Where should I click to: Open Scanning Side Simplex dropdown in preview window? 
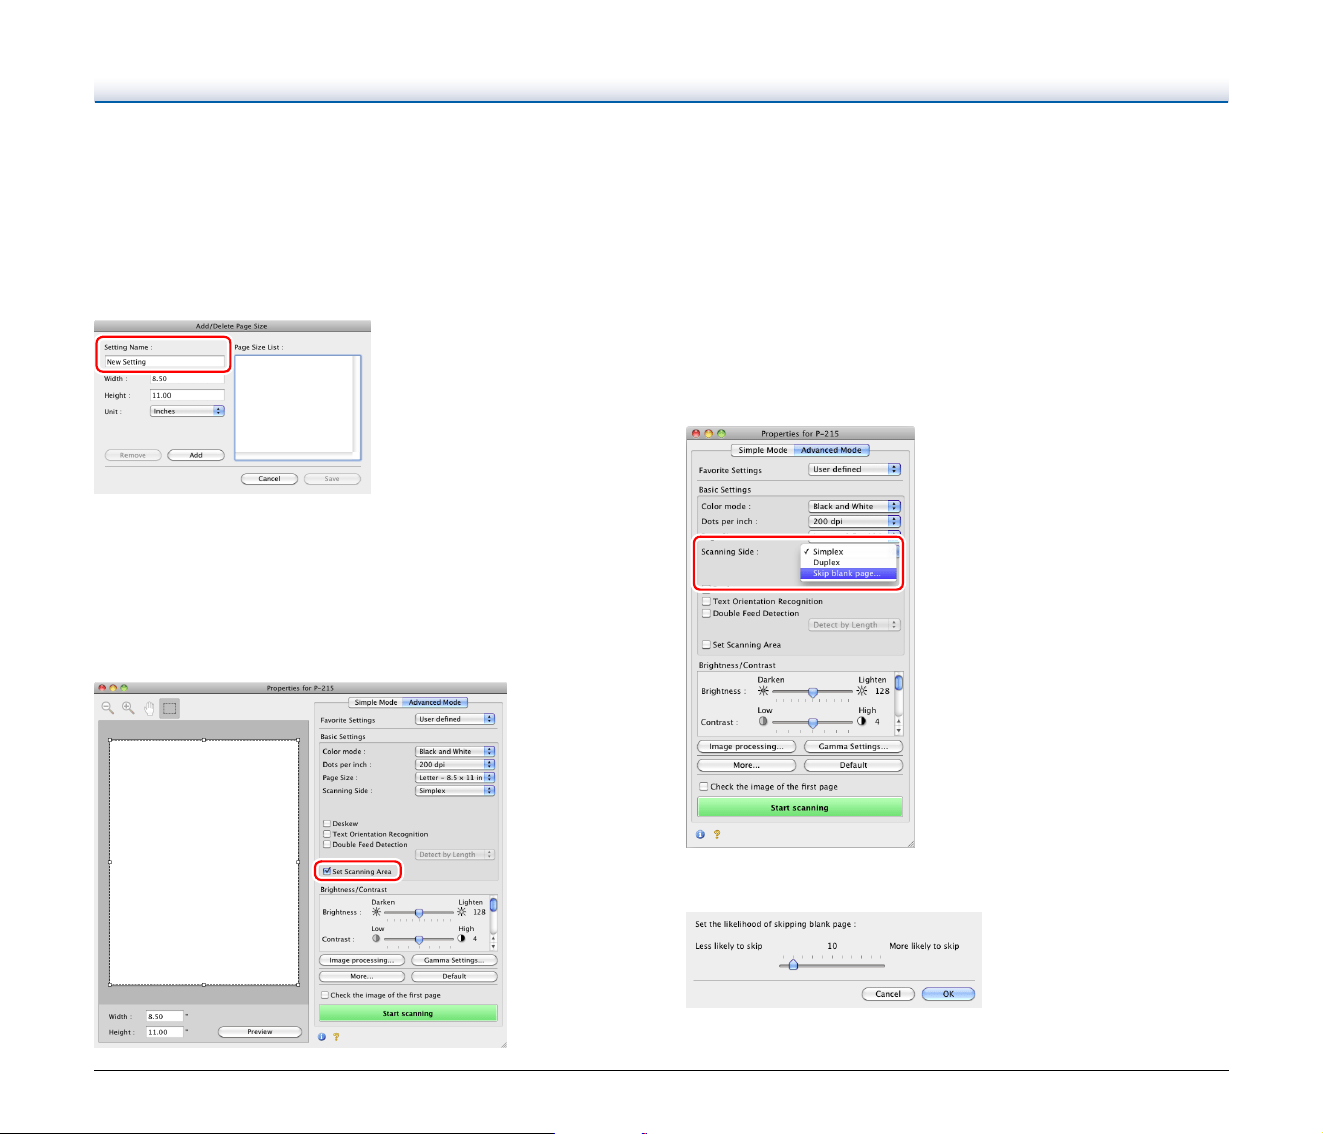[x=455, y=790]
